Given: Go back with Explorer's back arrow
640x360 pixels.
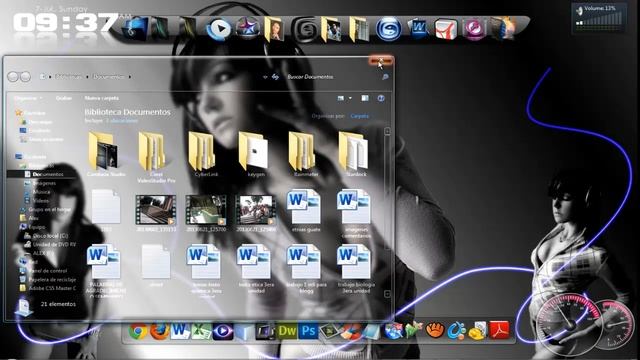Looking at the screenshot, I should pos(13,76).
